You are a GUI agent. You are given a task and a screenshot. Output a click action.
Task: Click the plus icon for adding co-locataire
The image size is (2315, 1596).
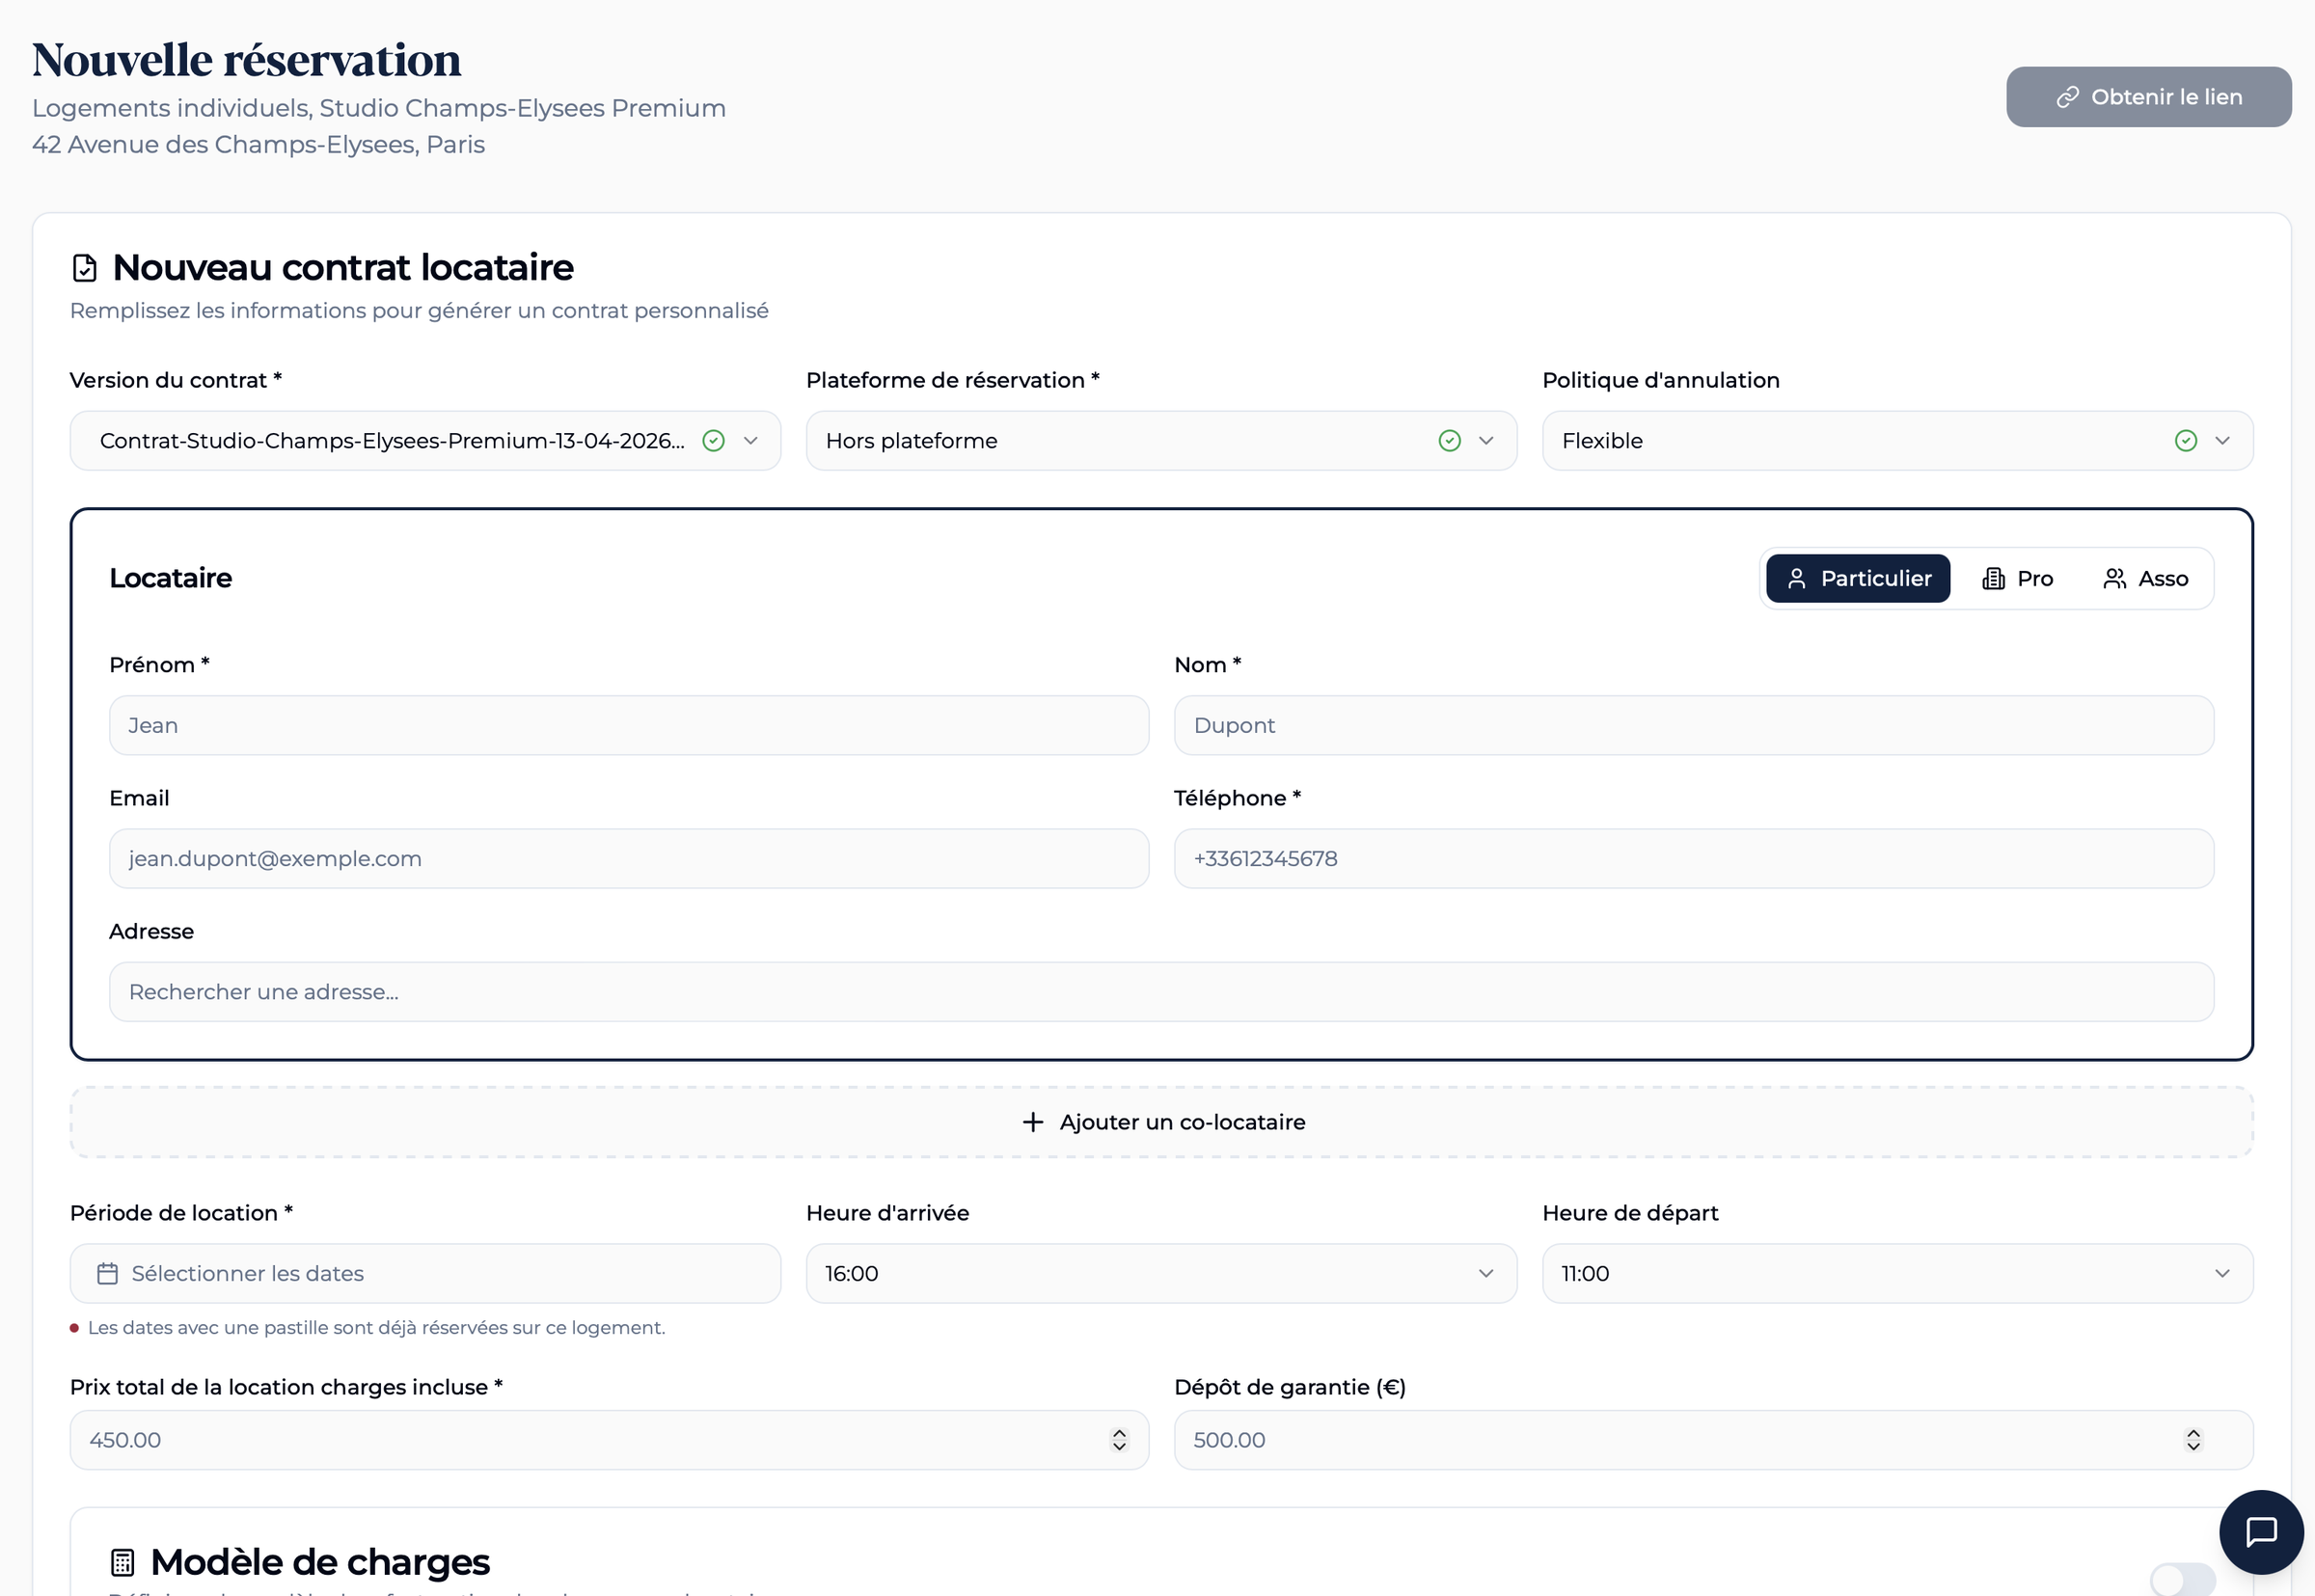(x=1033, y=1122)
